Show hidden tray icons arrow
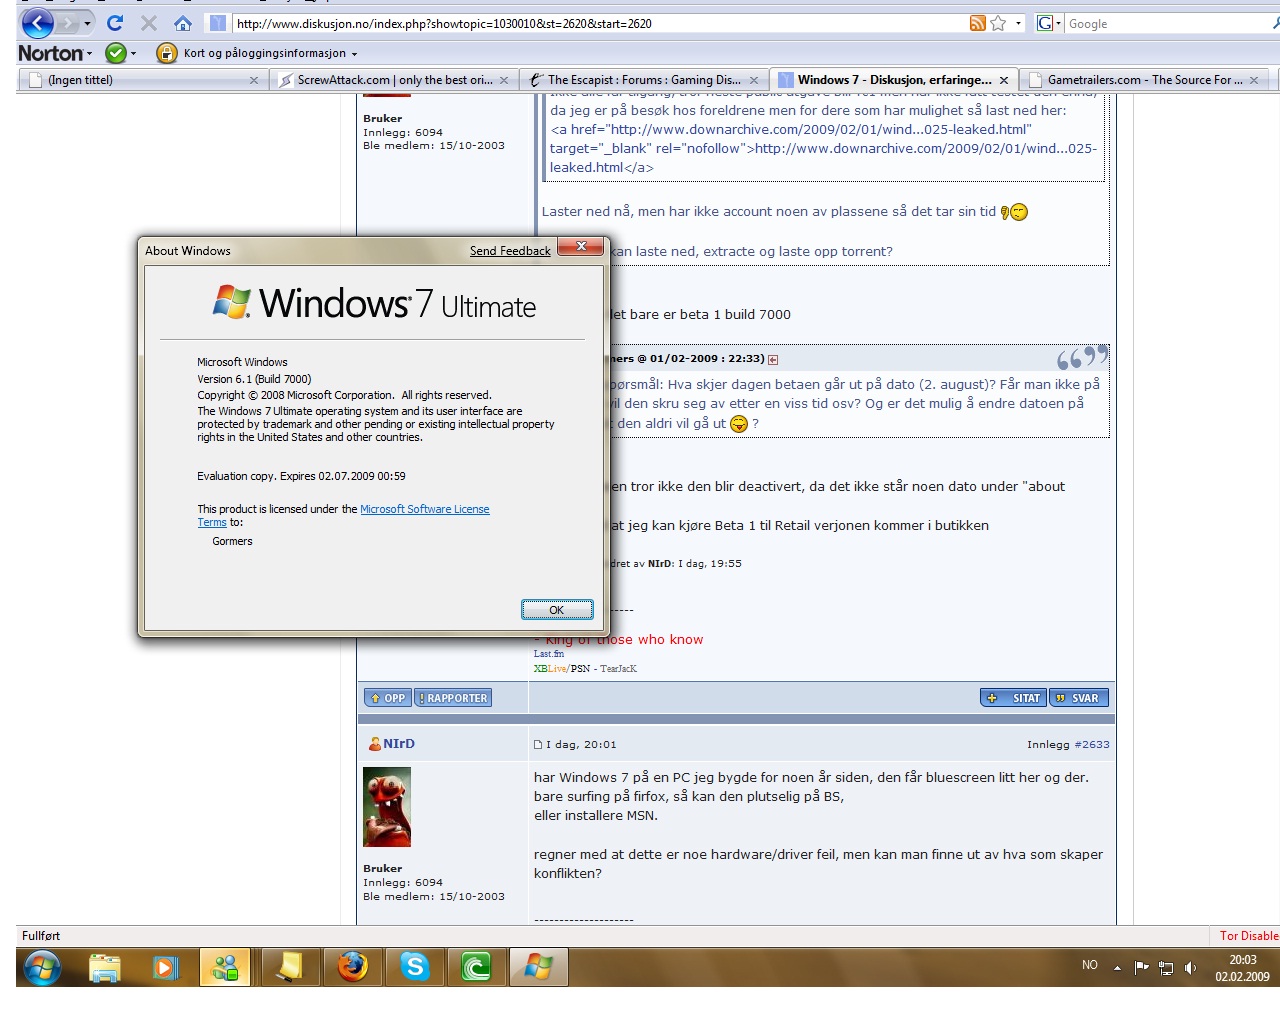This screenshot has width=1280, height=1024. pyautogui.click(x=1117, y=967)
